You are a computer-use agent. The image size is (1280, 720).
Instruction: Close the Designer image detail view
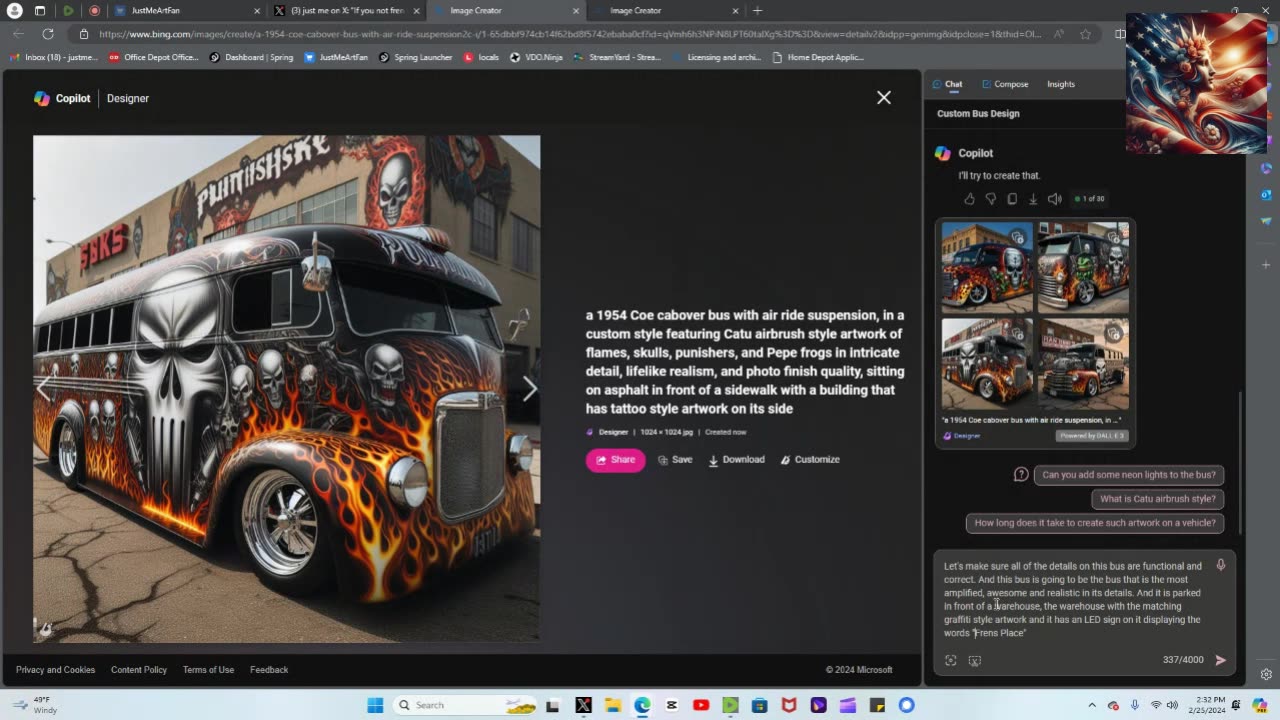pos(884,97)
